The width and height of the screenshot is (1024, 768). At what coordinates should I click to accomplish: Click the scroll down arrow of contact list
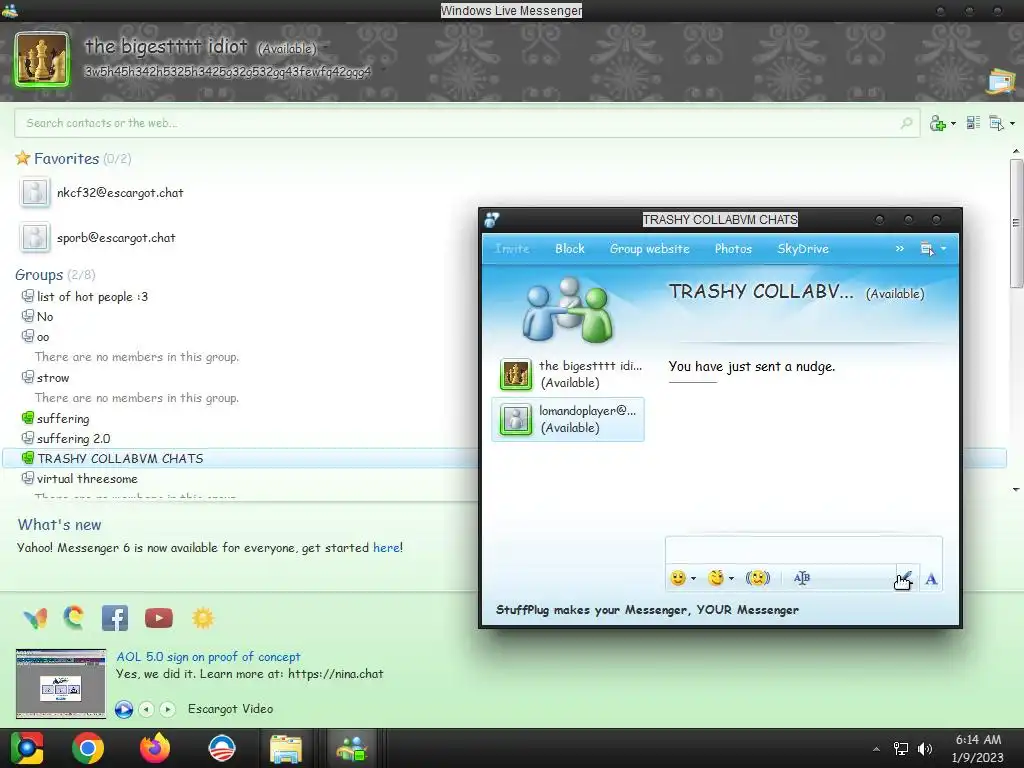pyautogui.click(x=1016, y=489)
